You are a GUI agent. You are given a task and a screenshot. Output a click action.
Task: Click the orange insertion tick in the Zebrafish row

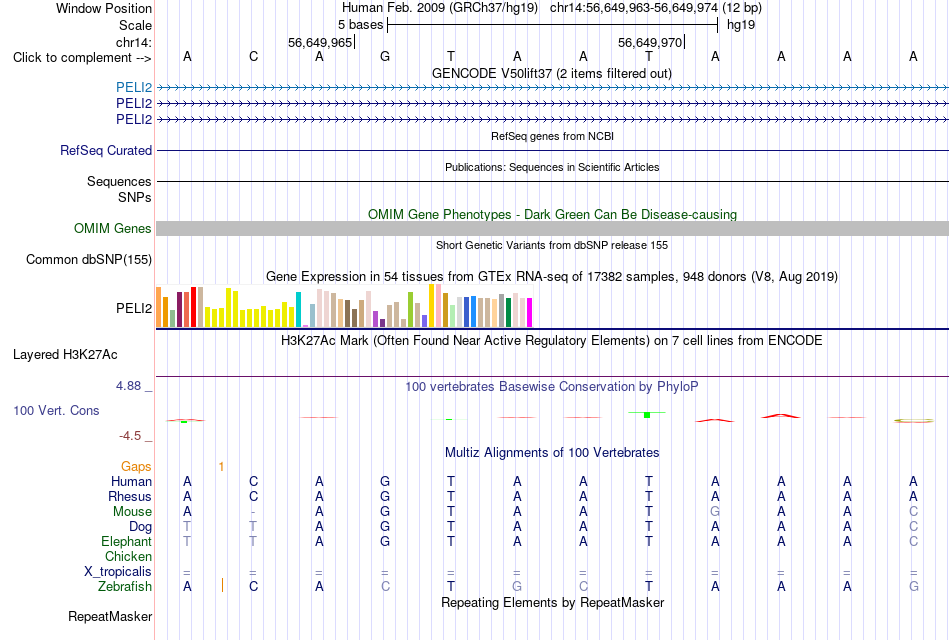[222, 585]
